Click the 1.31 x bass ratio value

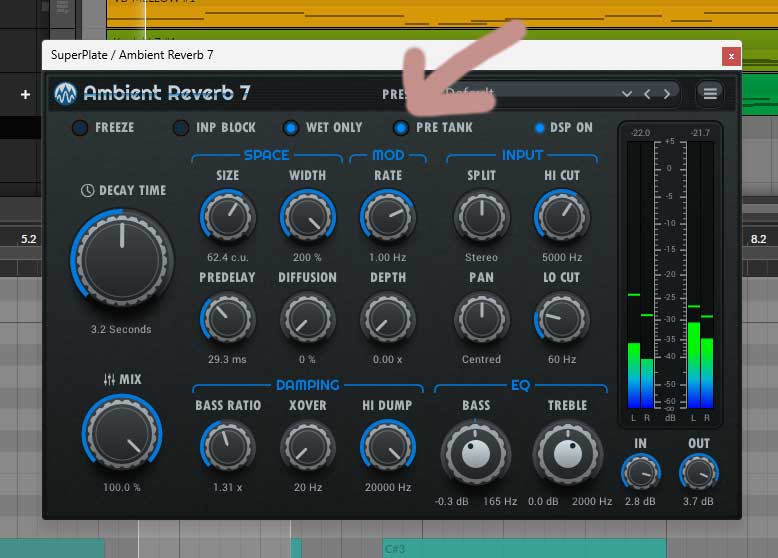(x=227, y=488)
